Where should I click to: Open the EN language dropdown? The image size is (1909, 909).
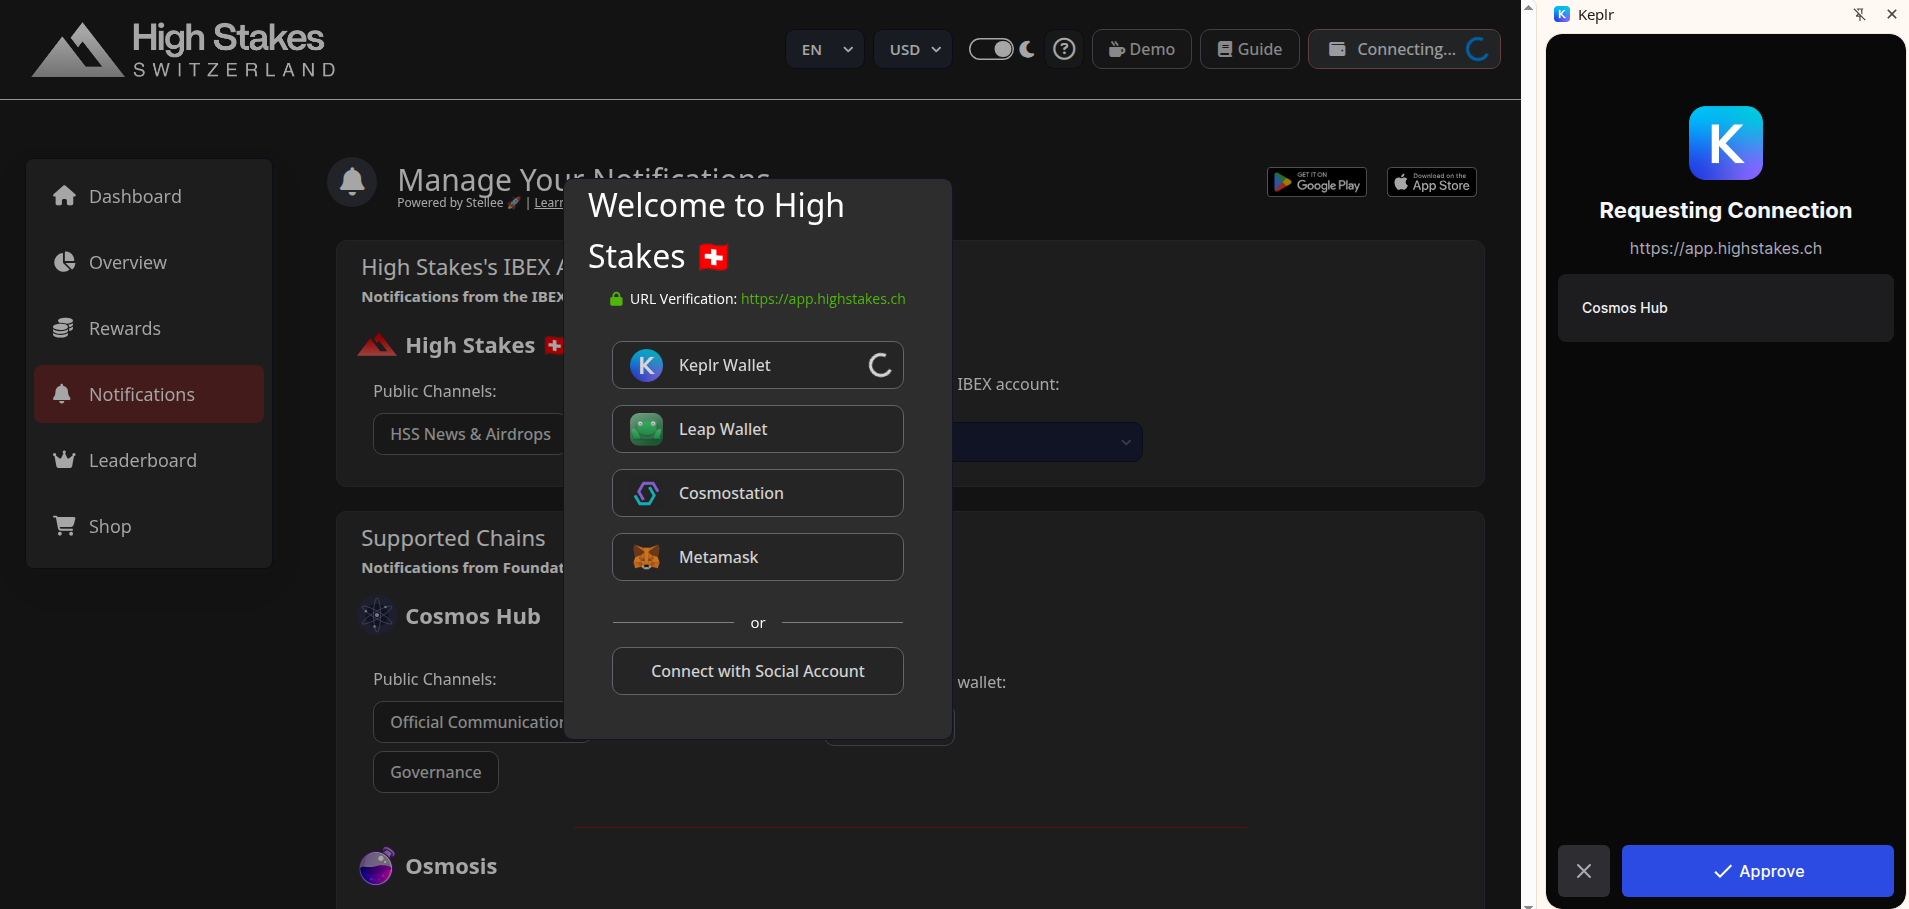point(826,49)
